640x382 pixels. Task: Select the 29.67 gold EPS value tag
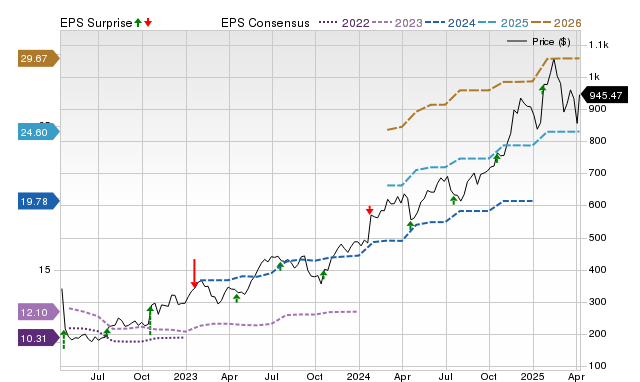pos(38,58)
